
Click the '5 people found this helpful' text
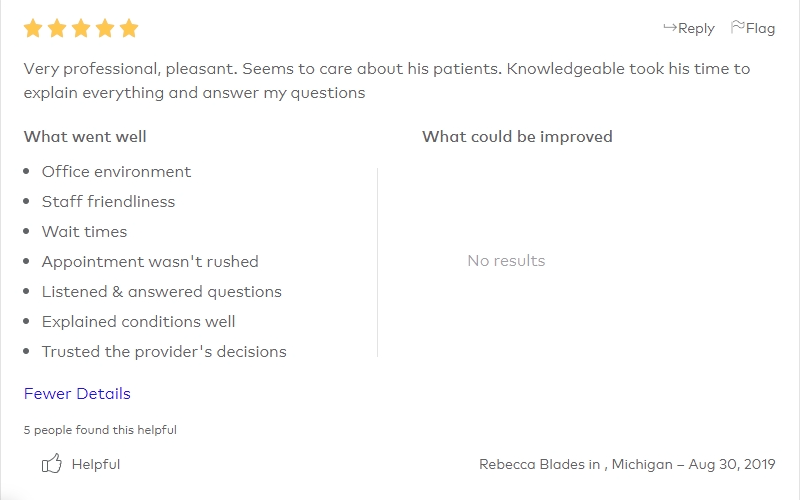click(x=100, y=430)
